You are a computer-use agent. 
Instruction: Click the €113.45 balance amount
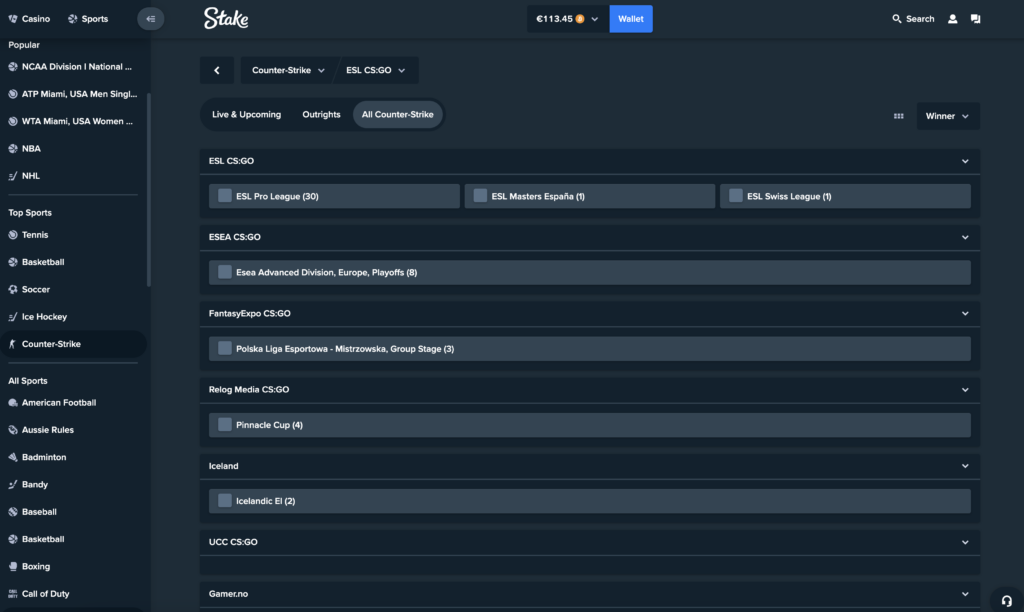[554, 19]
